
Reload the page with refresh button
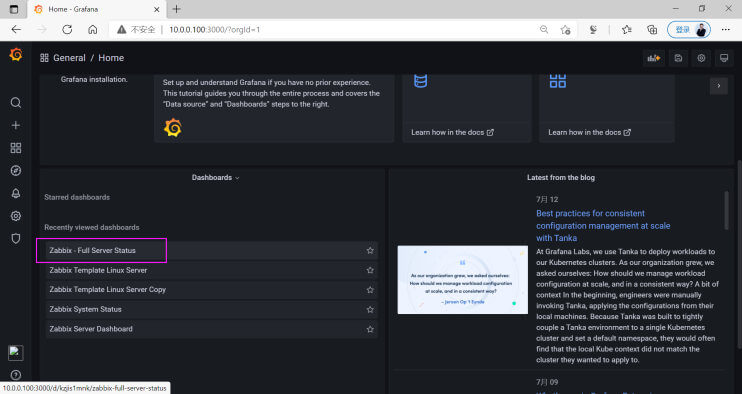[67, 29]
